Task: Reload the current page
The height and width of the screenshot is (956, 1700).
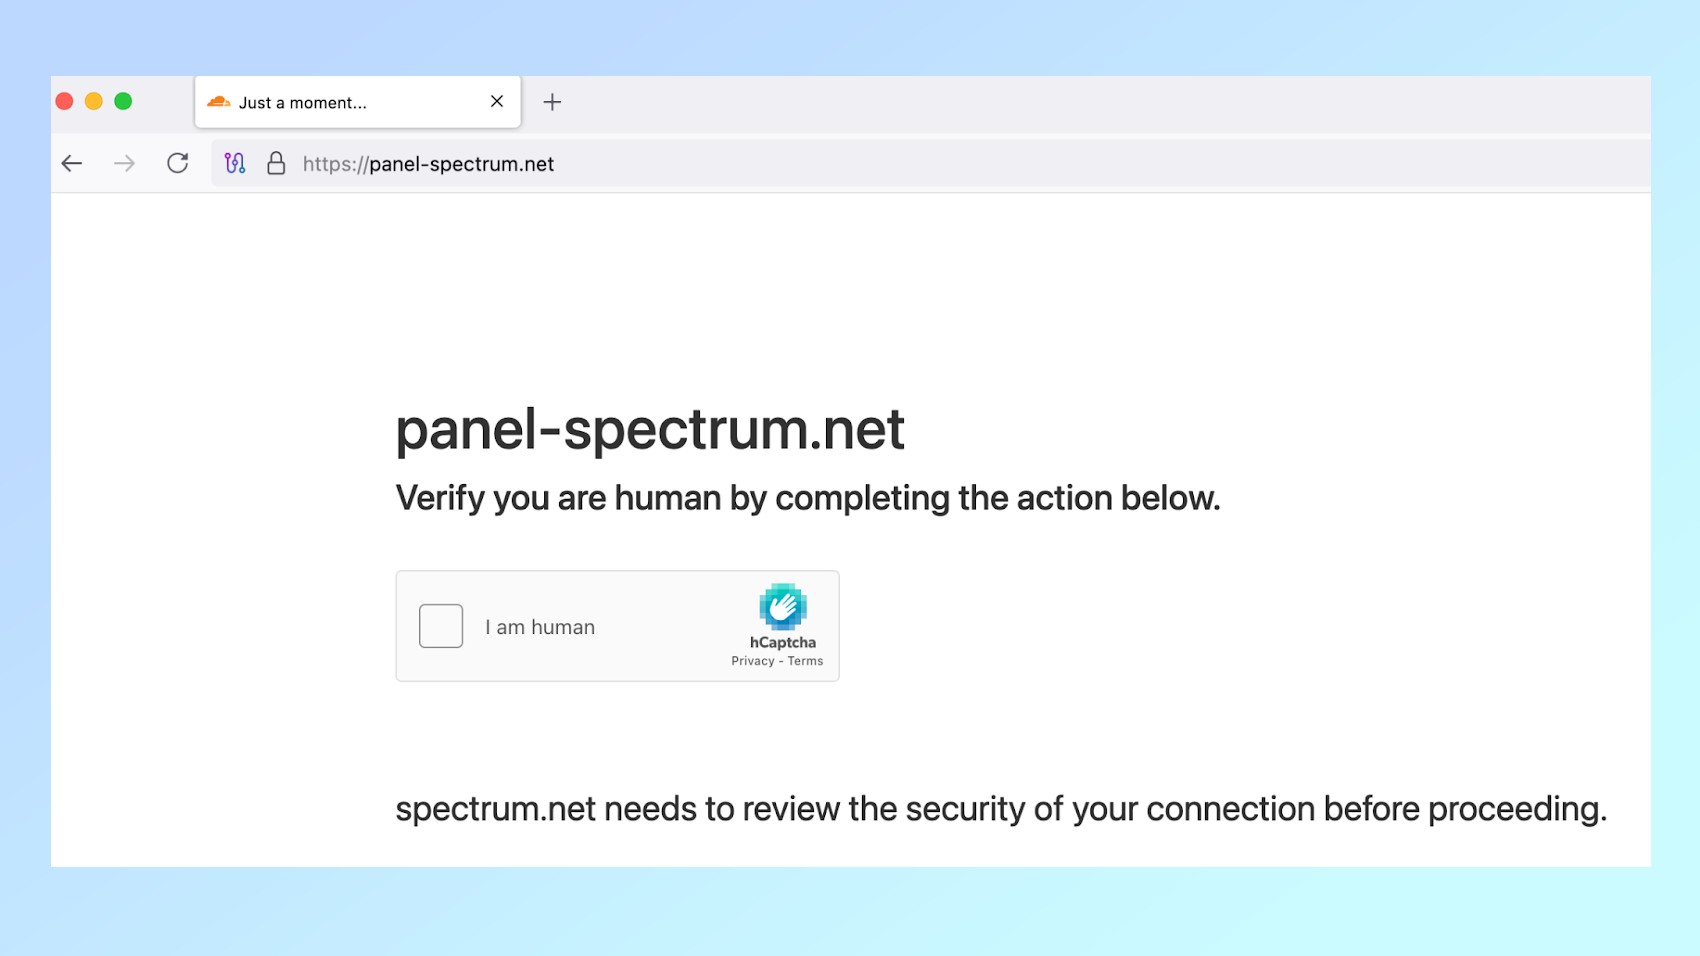Action: [178, 164]
